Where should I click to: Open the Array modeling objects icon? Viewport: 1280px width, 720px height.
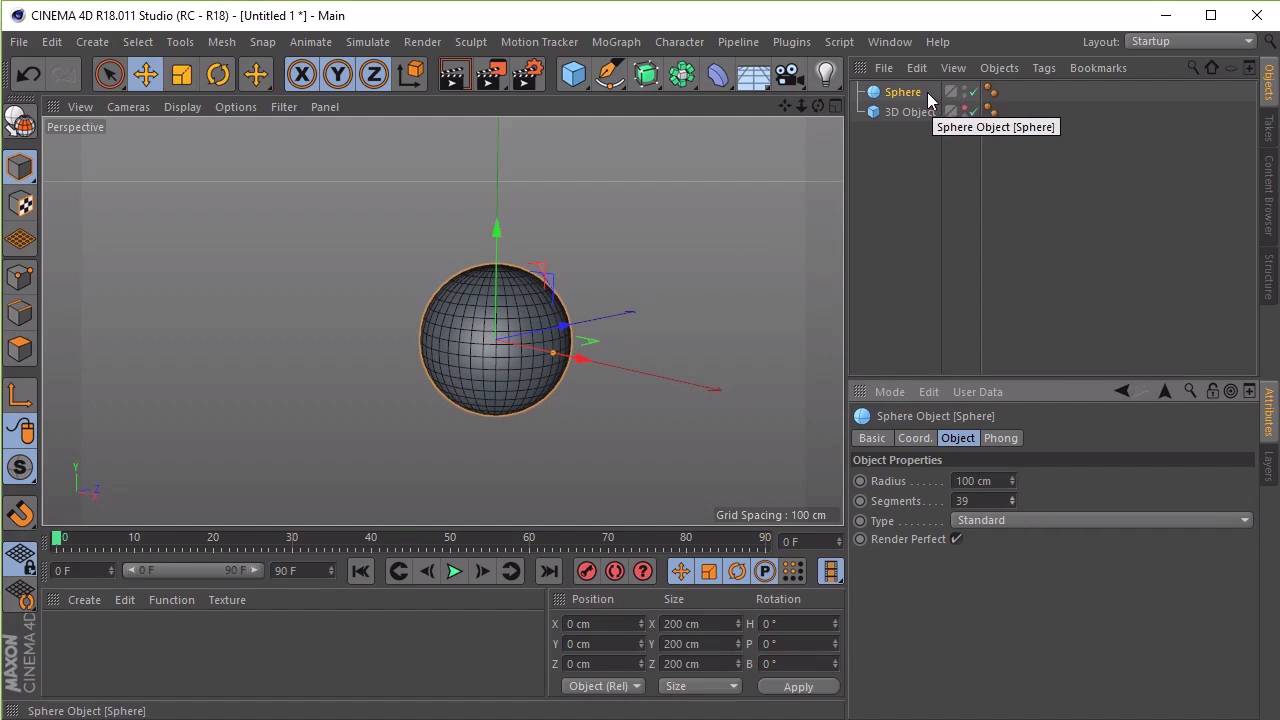(682, 74)
